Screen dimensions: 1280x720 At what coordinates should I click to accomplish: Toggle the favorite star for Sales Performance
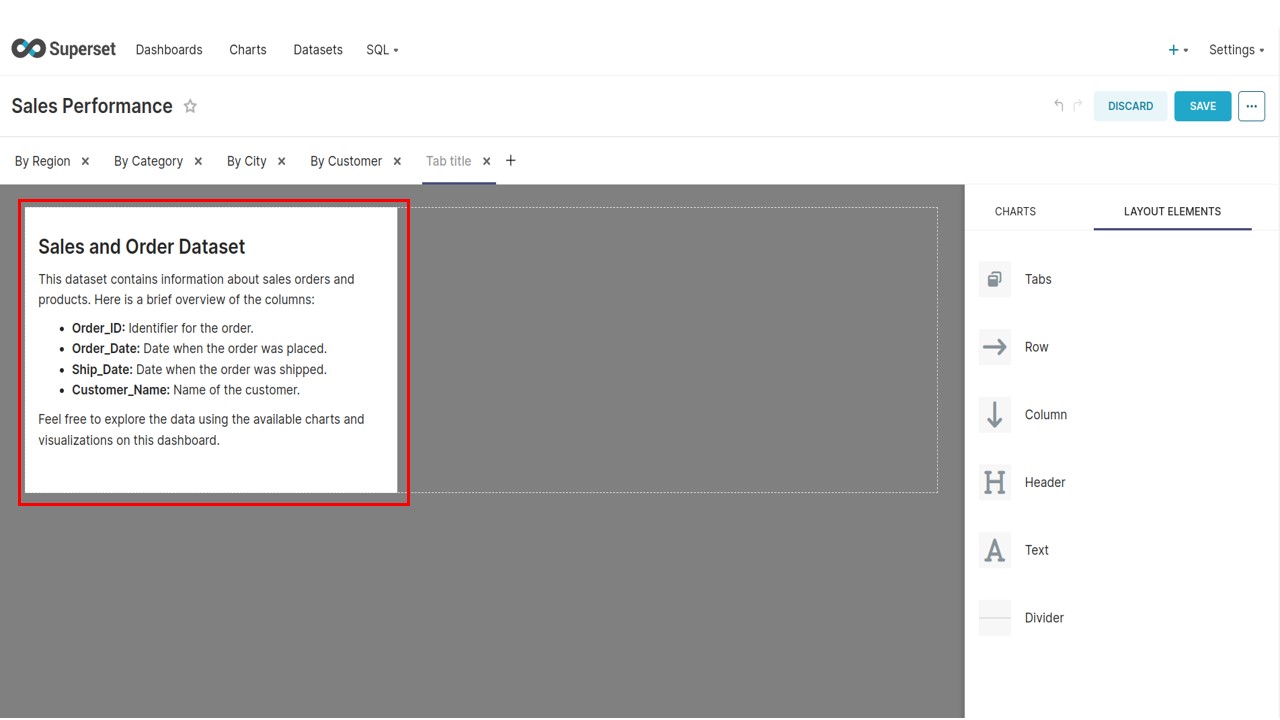click(x=190, y=106)
